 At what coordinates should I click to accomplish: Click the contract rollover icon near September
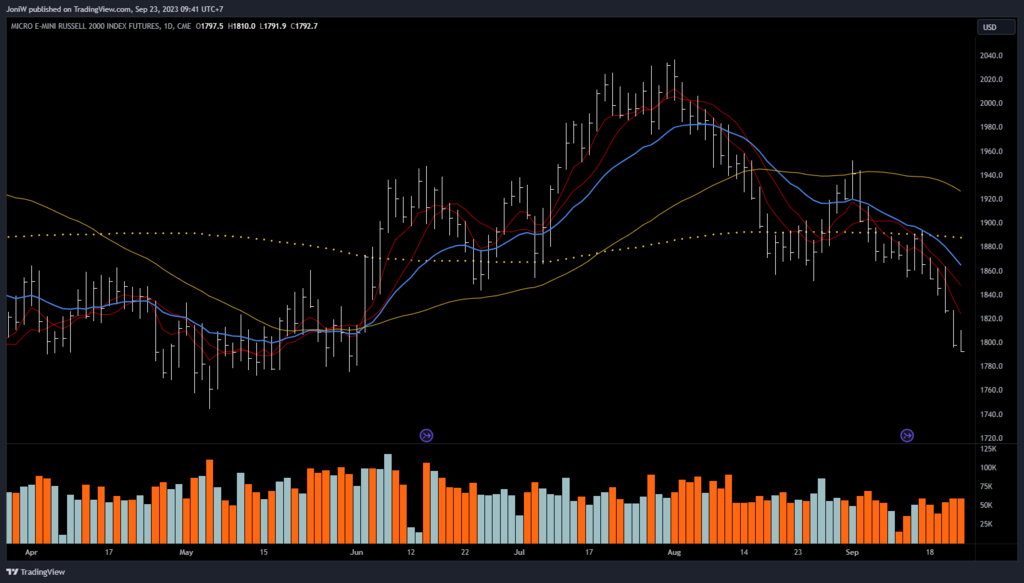(907, 435)
